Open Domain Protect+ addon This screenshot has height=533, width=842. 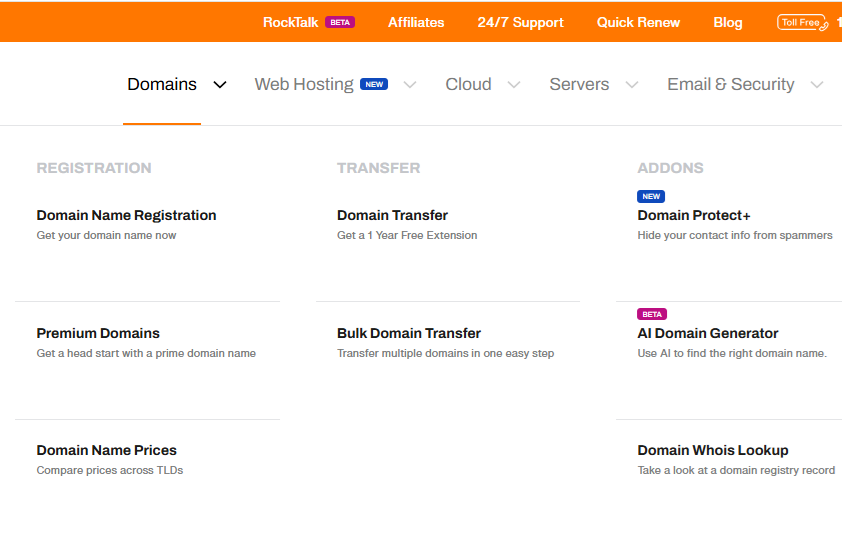click(x=694, y=215)
